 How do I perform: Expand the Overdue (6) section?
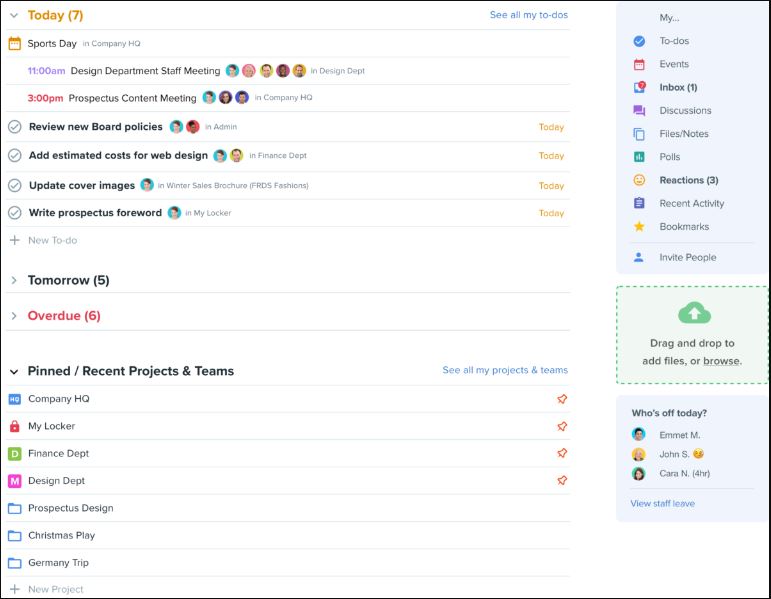(x=14, y=316)
